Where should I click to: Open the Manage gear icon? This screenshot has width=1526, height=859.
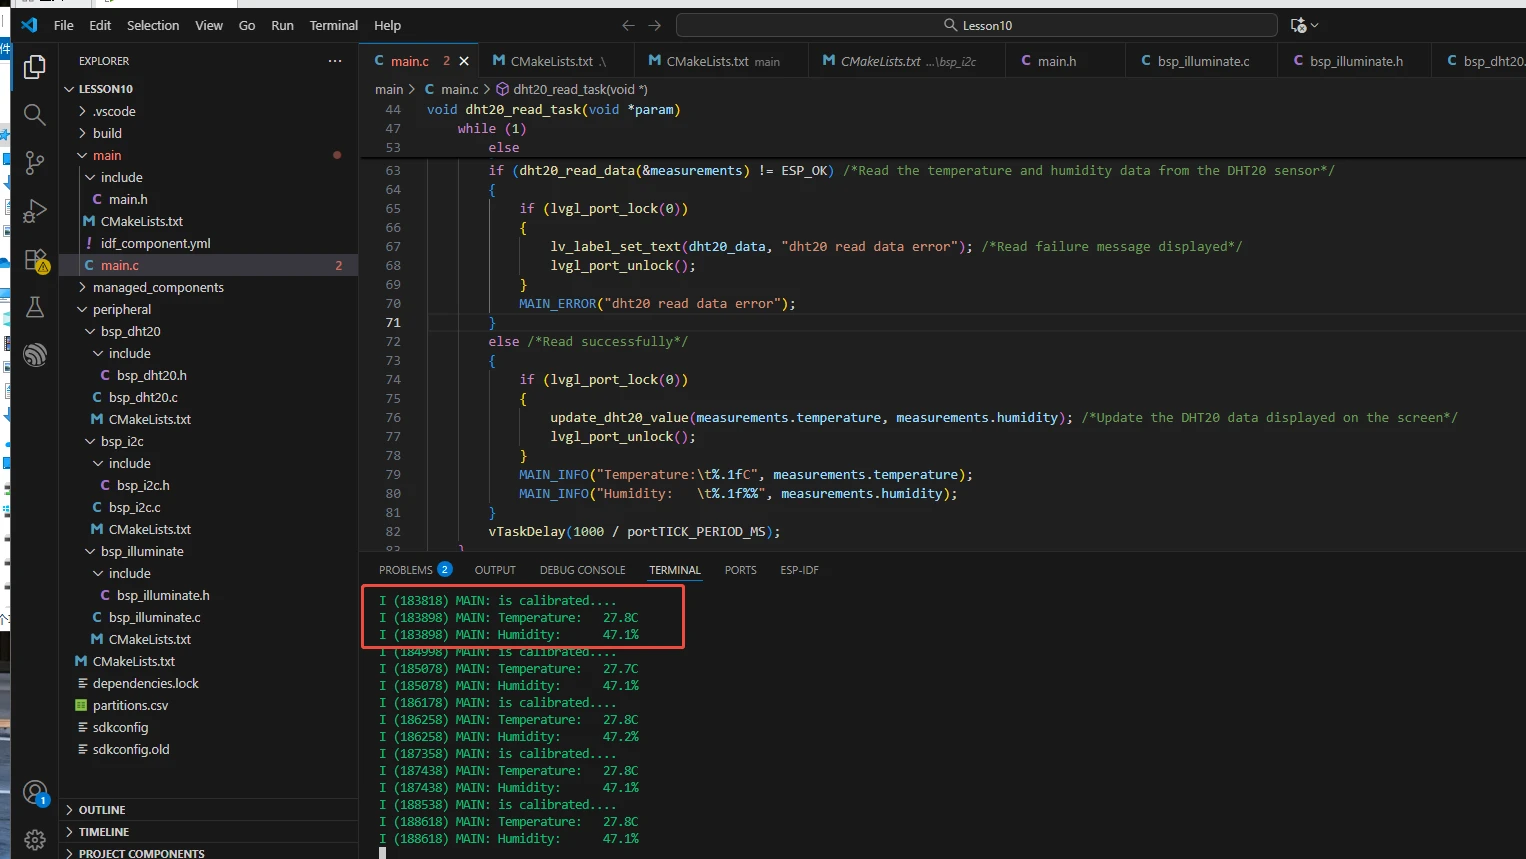tap(34, 839)
